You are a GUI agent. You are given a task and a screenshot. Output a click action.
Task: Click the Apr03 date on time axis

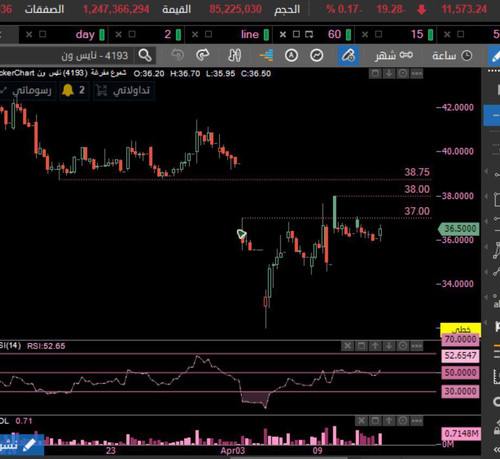click(x=233, y=451)
